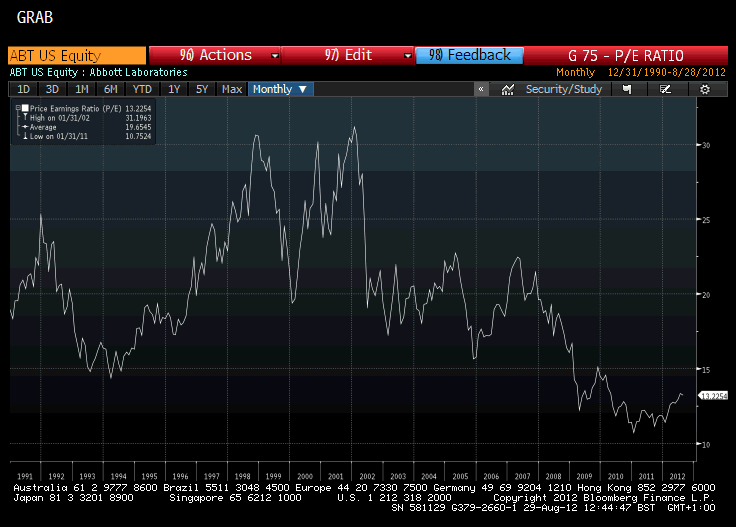Collapse the toolbar with double-arrow icon
This screenshot has width=736, height=527.
[x=481, y=89]
